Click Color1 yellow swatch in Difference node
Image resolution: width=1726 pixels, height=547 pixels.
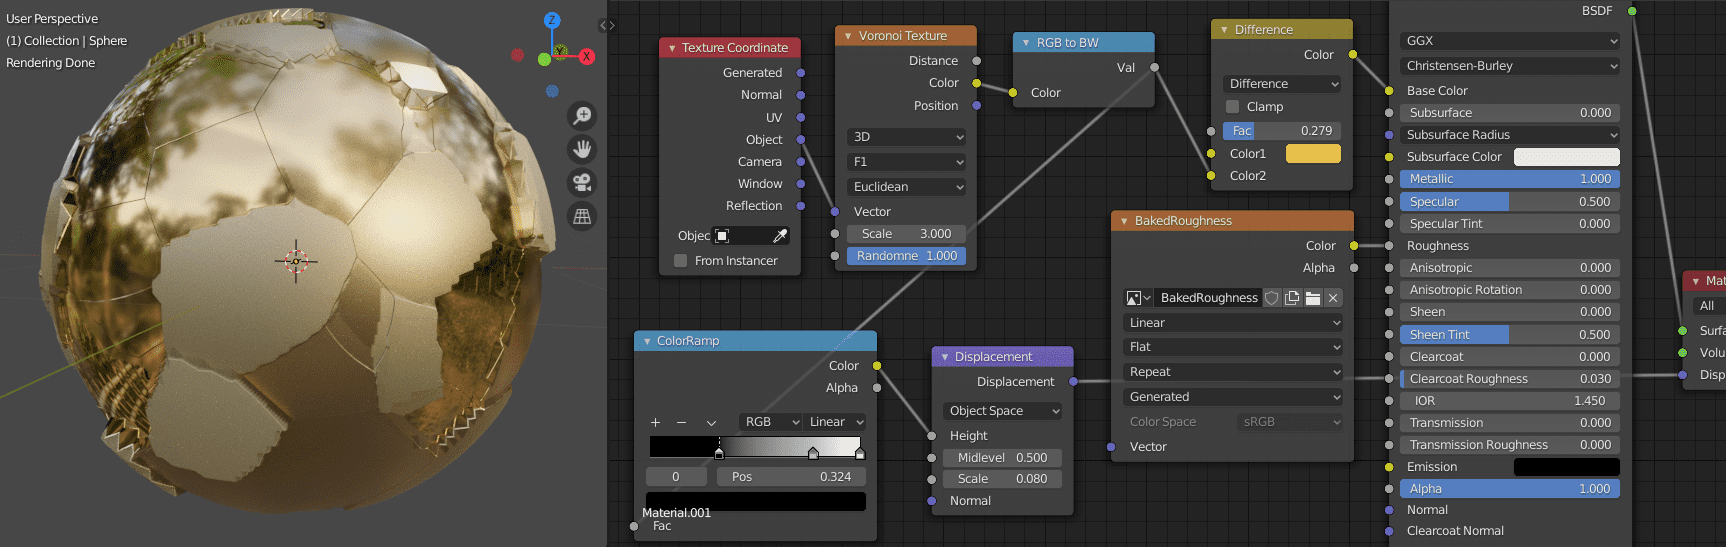pyautogui.click(x=1313, y=154)
